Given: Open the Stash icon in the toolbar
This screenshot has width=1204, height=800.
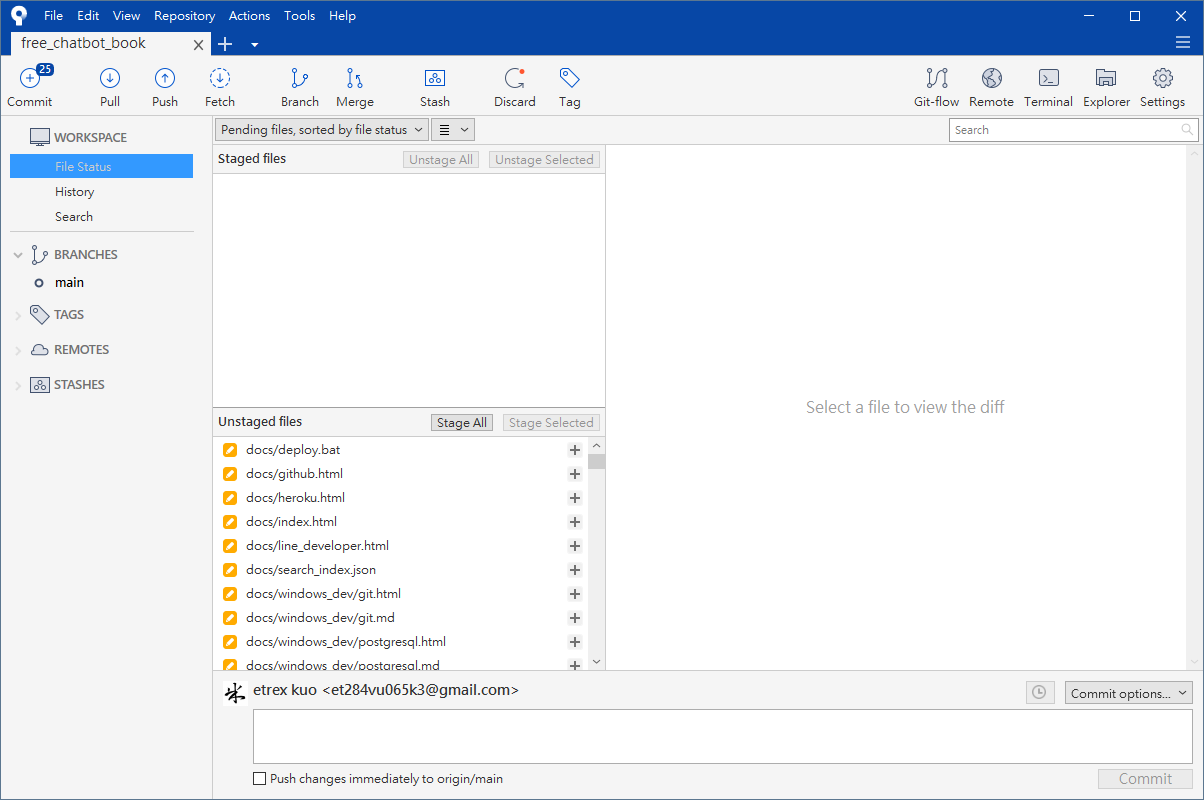Looking at the screenshot, I should coord(434,87).
